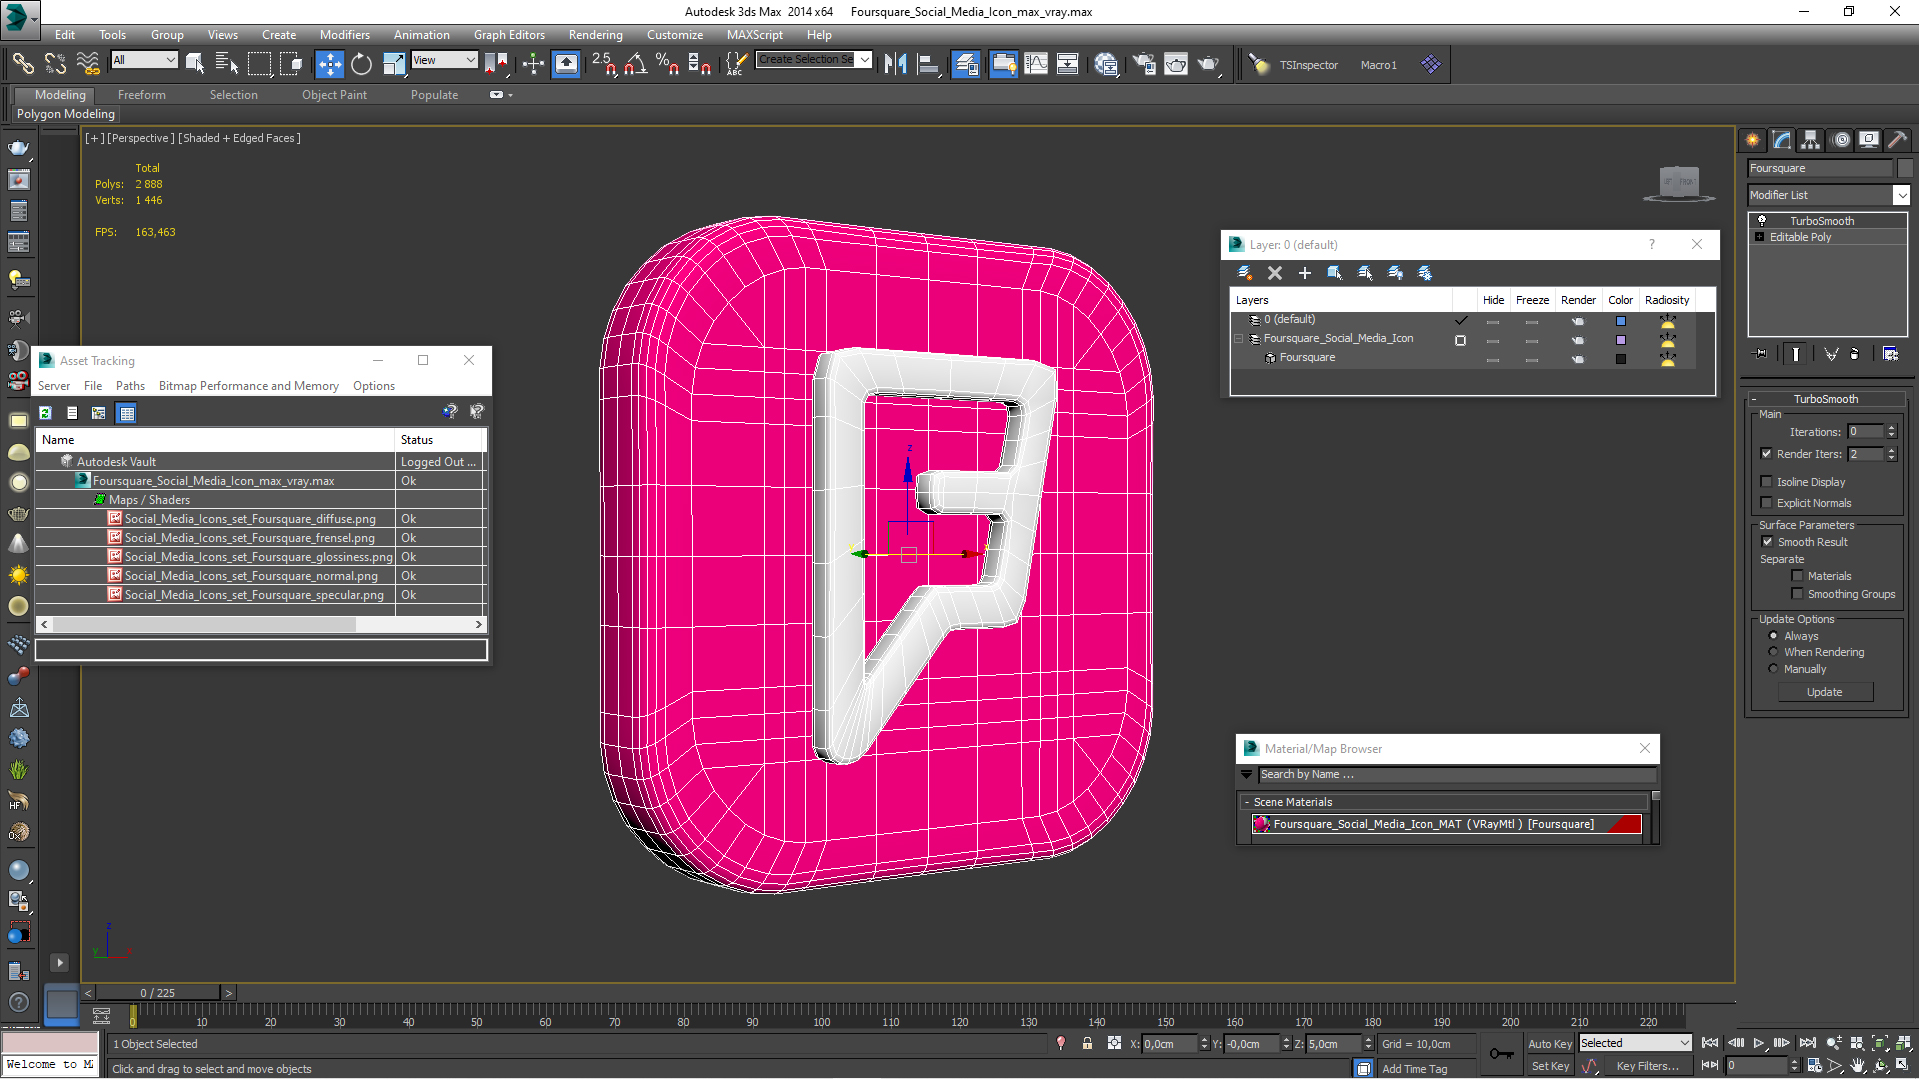Open the Modifiers menu
The image size is (1920, 1080).
coord(344,35)
